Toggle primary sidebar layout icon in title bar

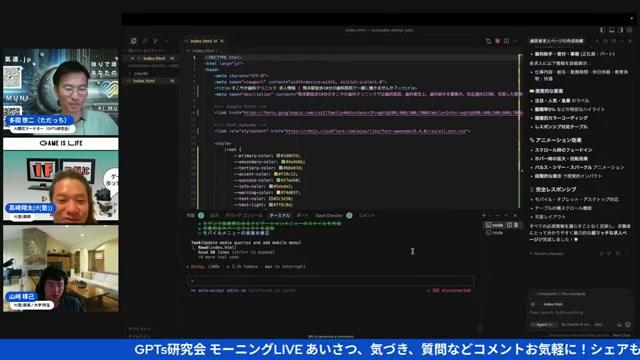(602, 30)
